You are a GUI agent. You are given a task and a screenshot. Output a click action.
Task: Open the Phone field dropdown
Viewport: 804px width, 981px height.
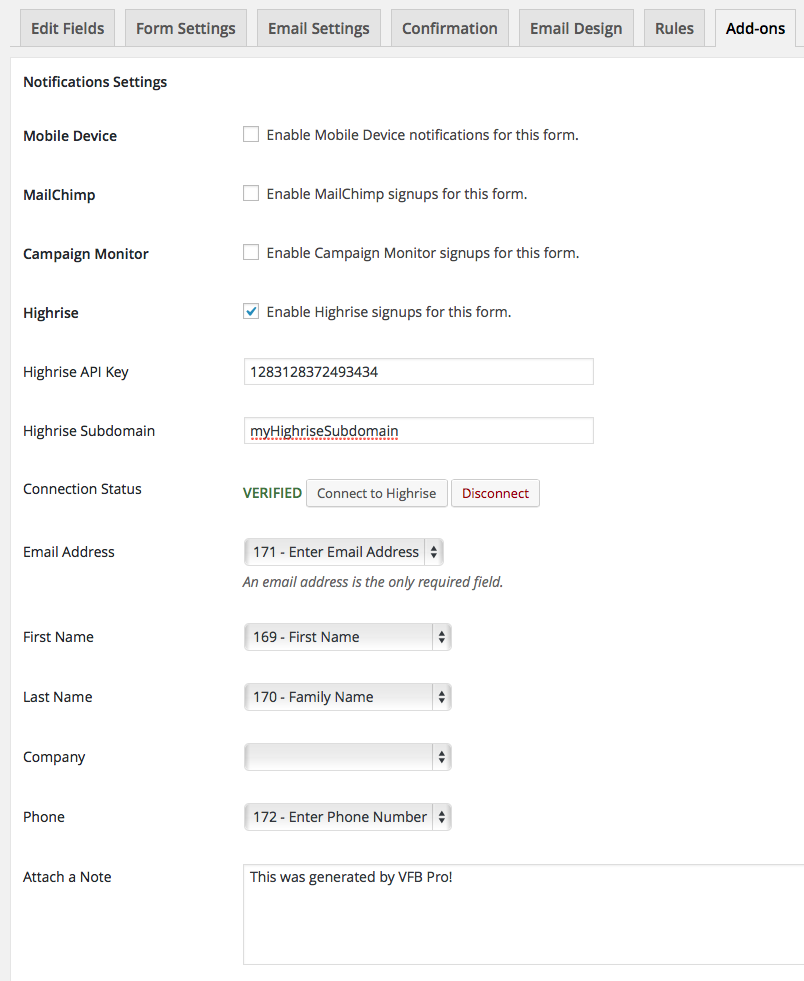point(347,817)
